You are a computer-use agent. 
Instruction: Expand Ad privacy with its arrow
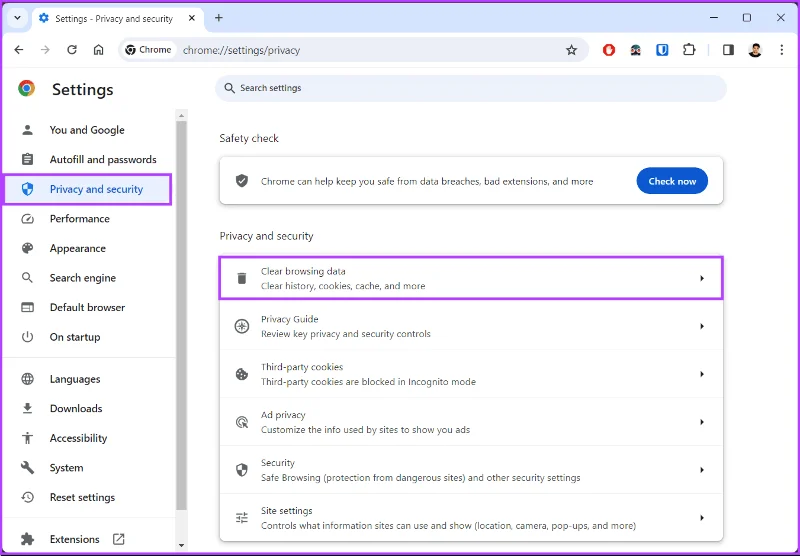702,422
